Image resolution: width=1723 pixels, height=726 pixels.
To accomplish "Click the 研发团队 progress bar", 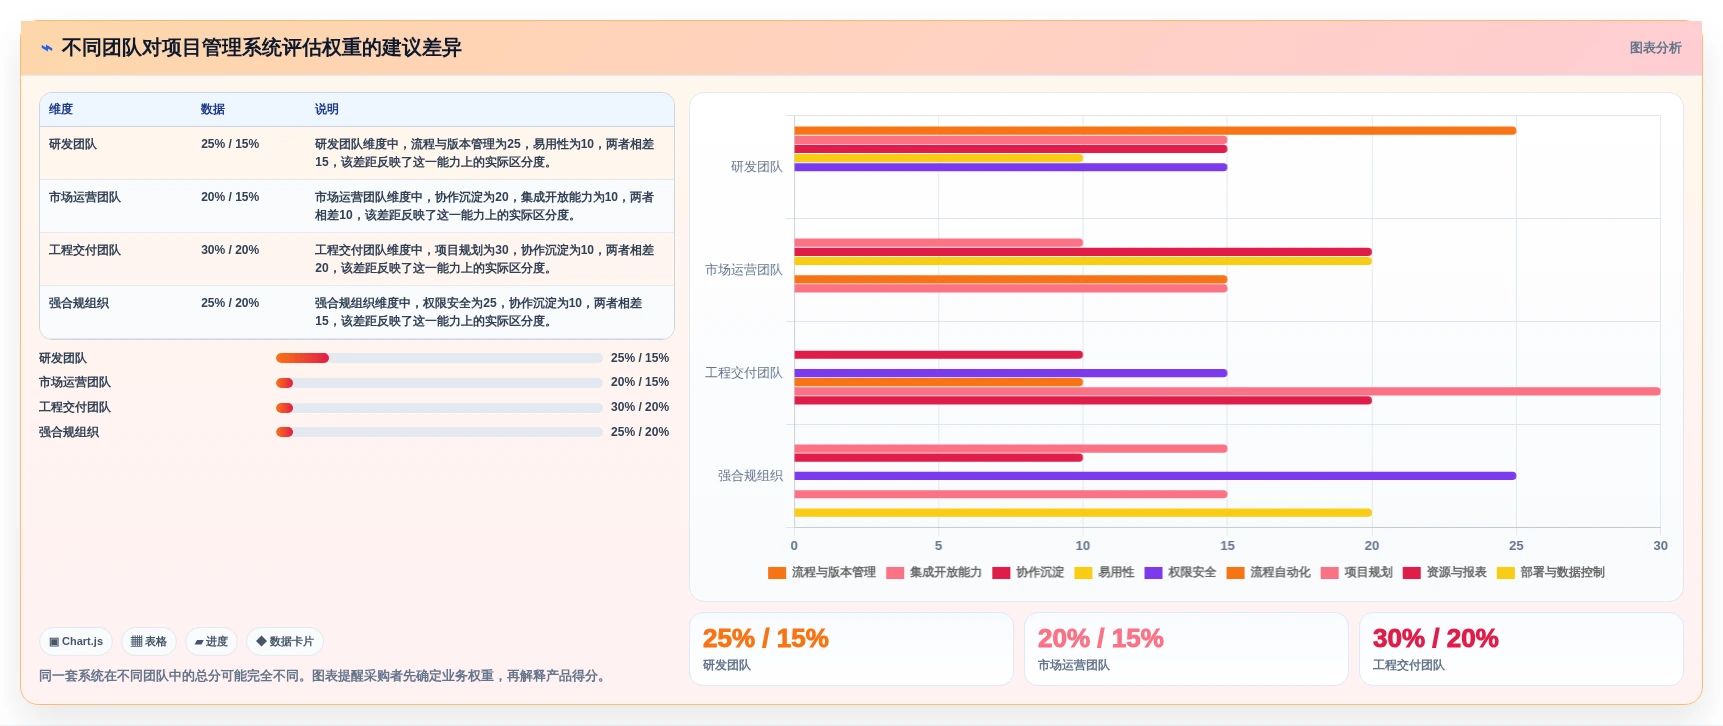I will [x=439, y=358].
